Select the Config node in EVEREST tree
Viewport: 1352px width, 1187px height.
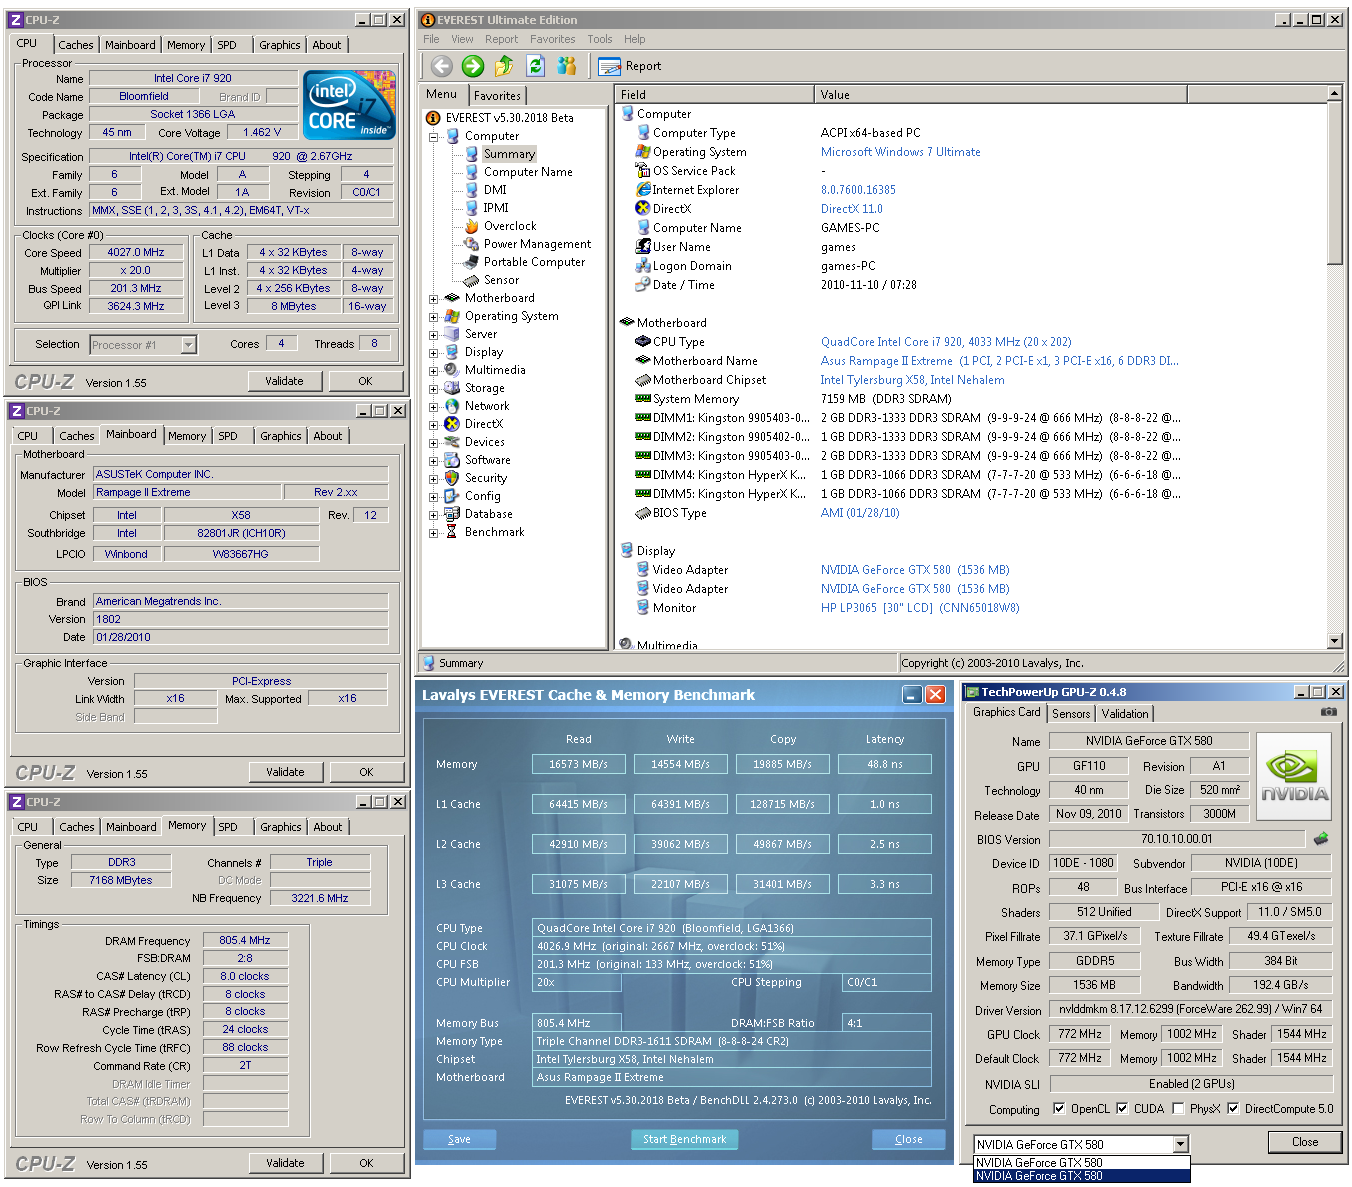tap(482, 496)
